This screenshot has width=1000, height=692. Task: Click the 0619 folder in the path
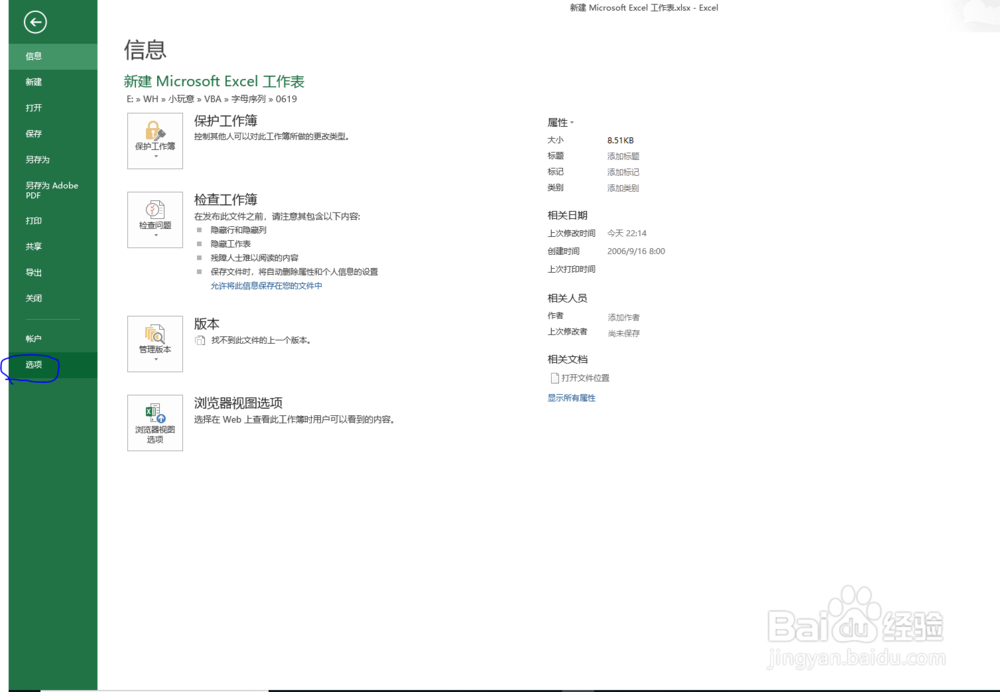tap(286, 99)
